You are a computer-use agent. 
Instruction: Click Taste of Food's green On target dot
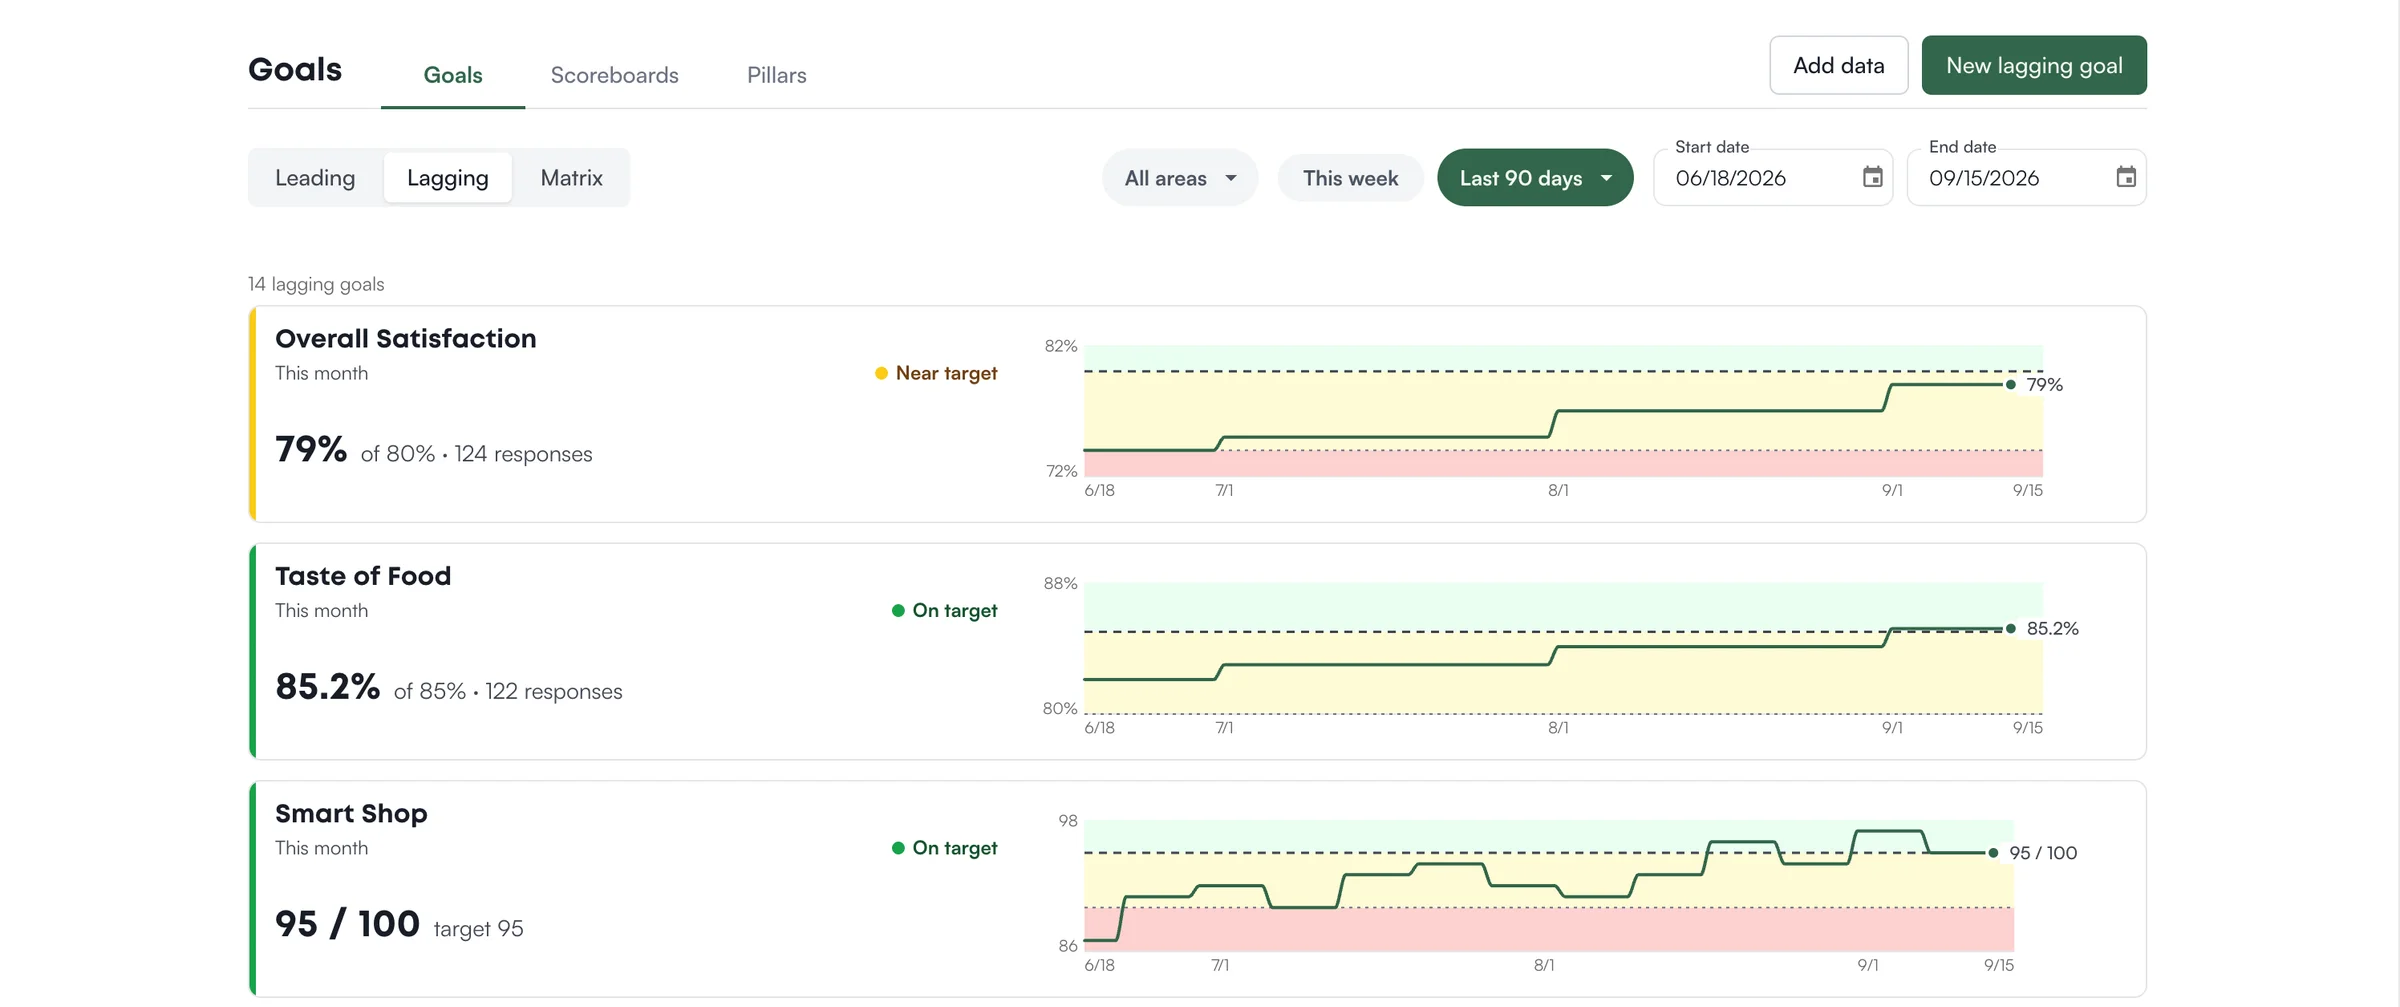[x=898, y=610]
